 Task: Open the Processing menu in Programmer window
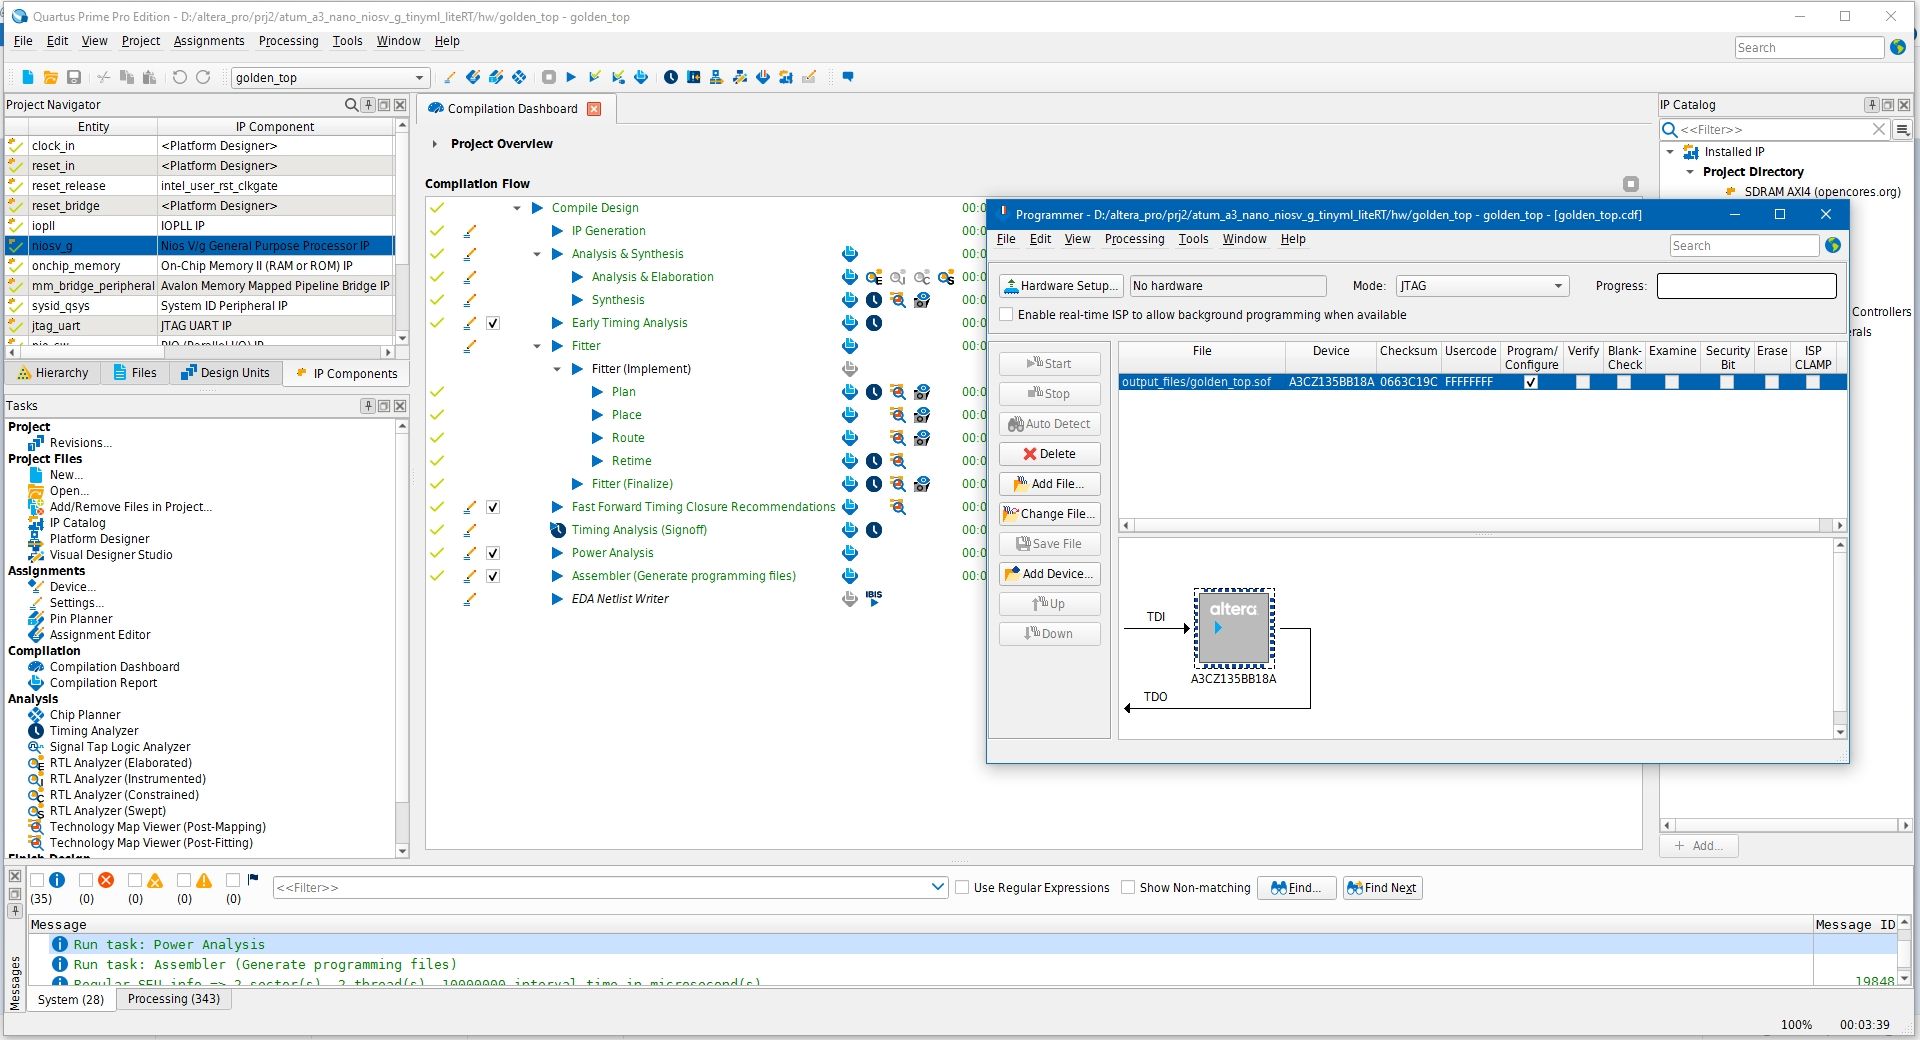(1134, 239)
